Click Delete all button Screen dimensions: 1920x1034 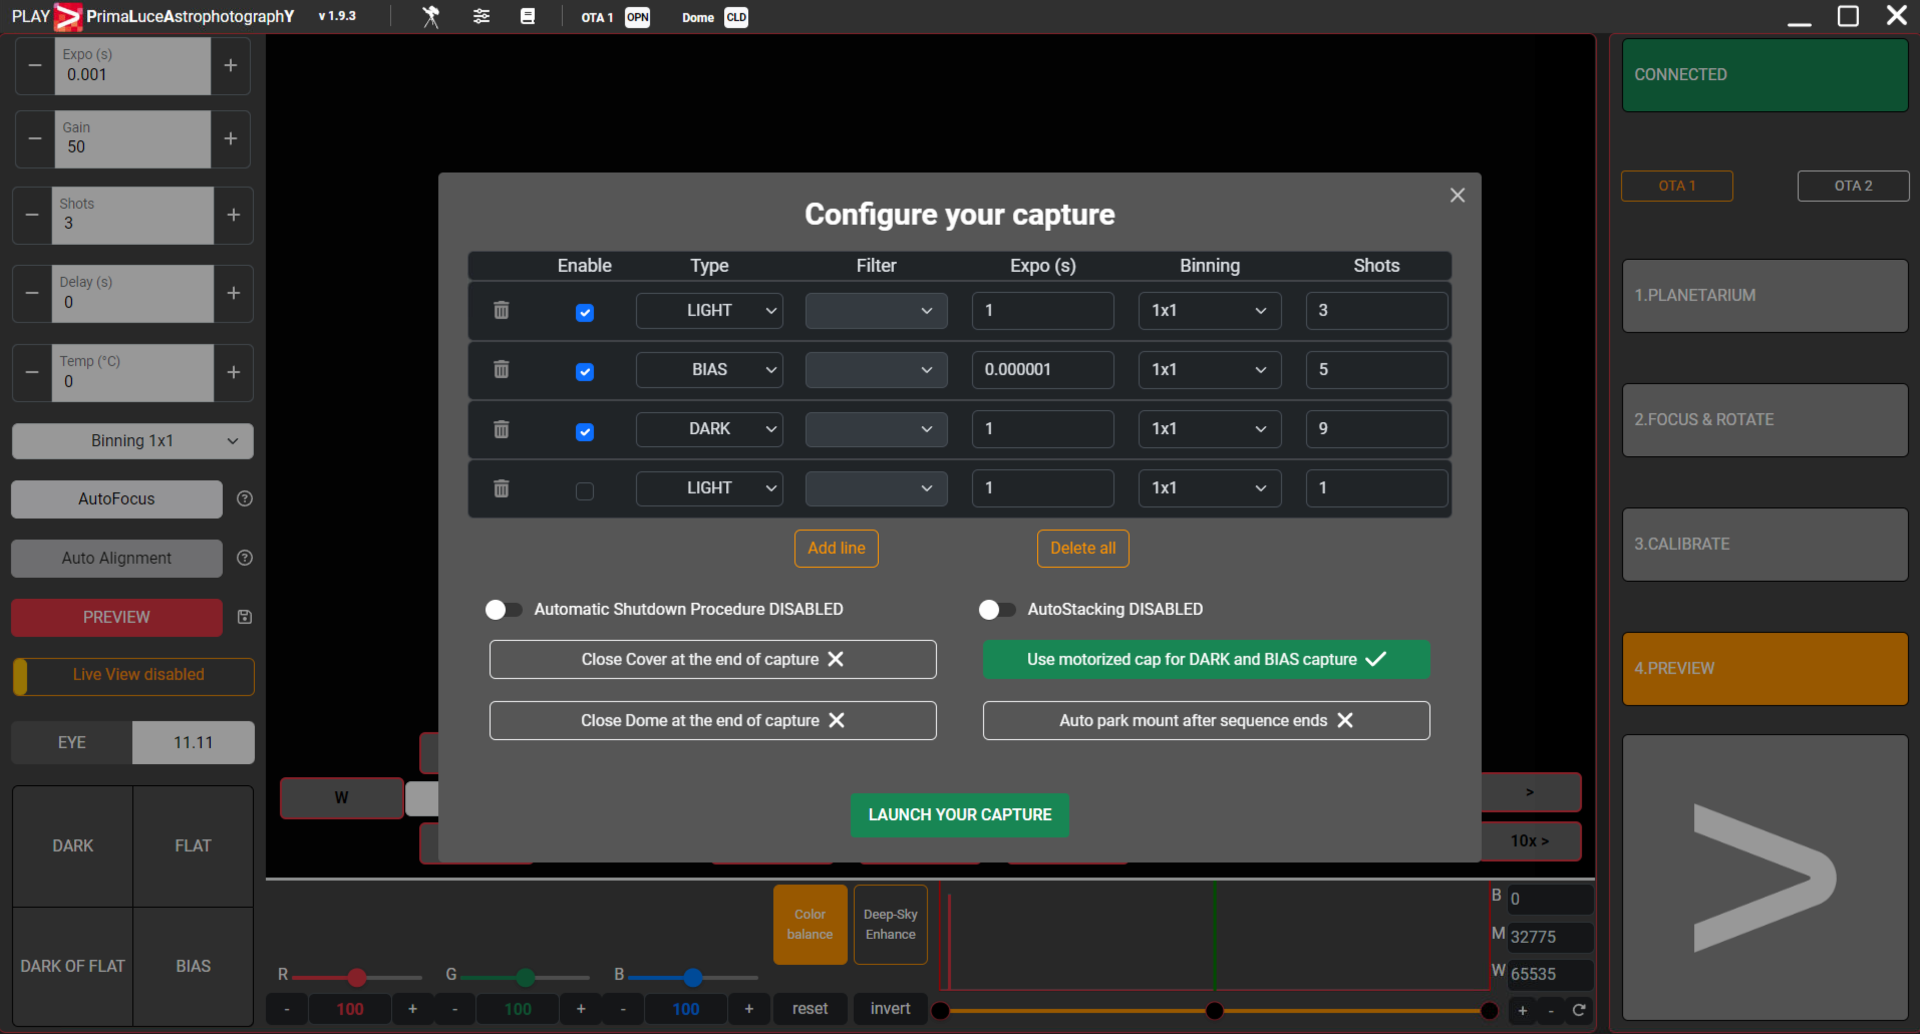pyautogui.click(x=1083, y=549)
